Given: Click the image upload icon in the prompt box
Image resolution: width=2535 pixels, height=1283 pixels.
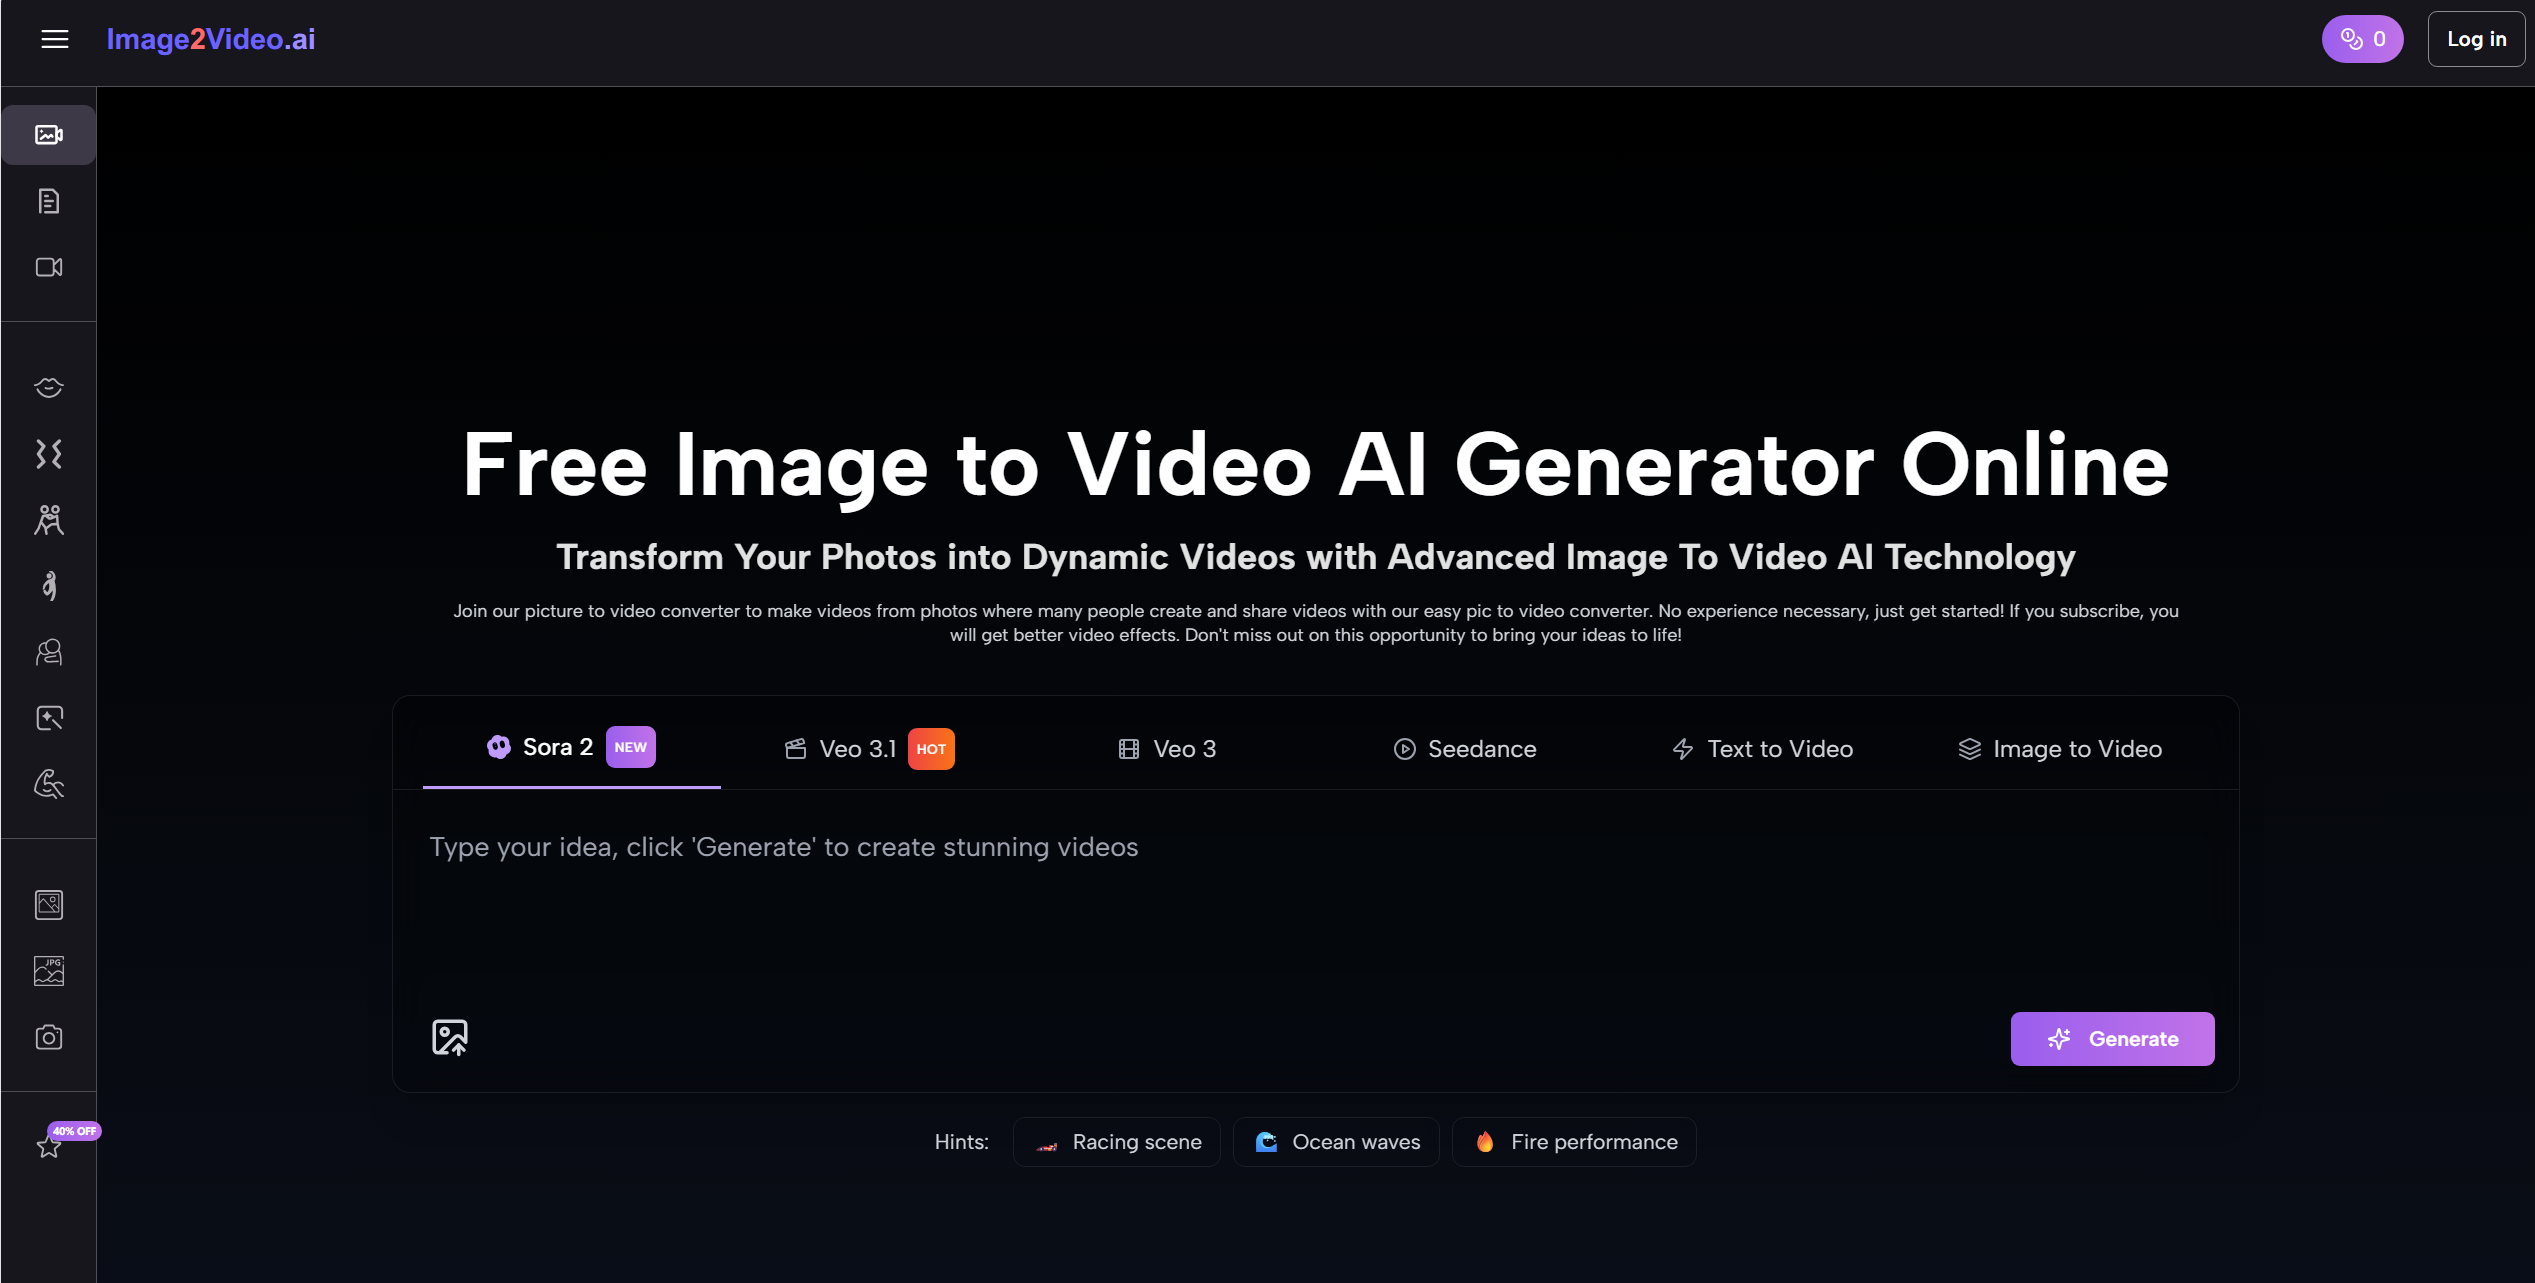Looking at the screenshot, I should (450, 1038).
